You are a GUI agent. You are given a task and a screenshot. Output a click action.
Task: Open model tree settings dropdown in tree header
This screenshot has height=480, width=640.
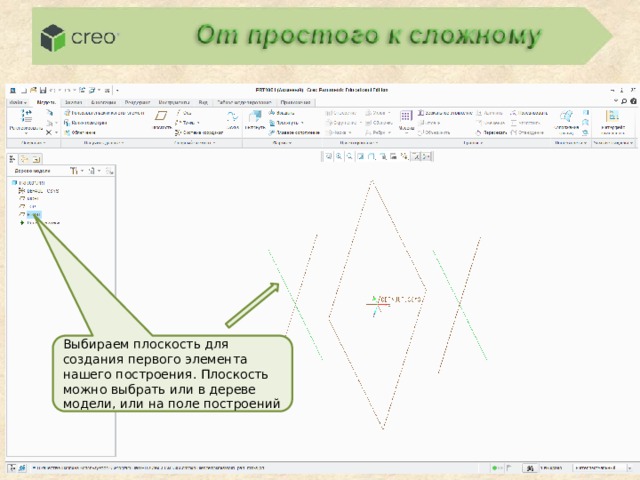point(76,171)
